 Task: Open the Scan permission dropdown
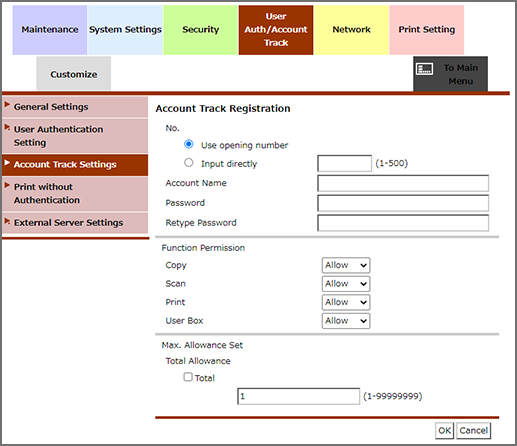(346, 284)
